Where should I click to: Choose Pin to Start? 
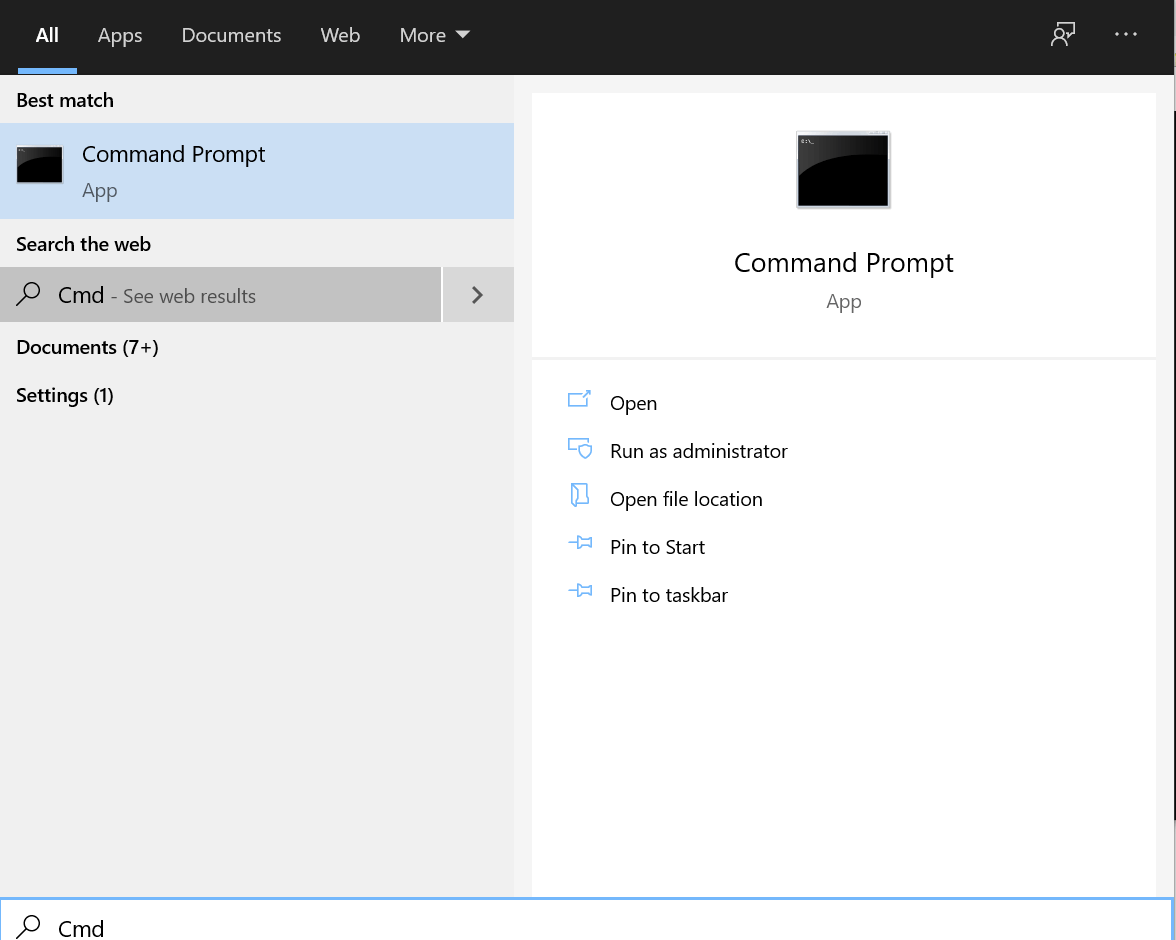point(657,547)
